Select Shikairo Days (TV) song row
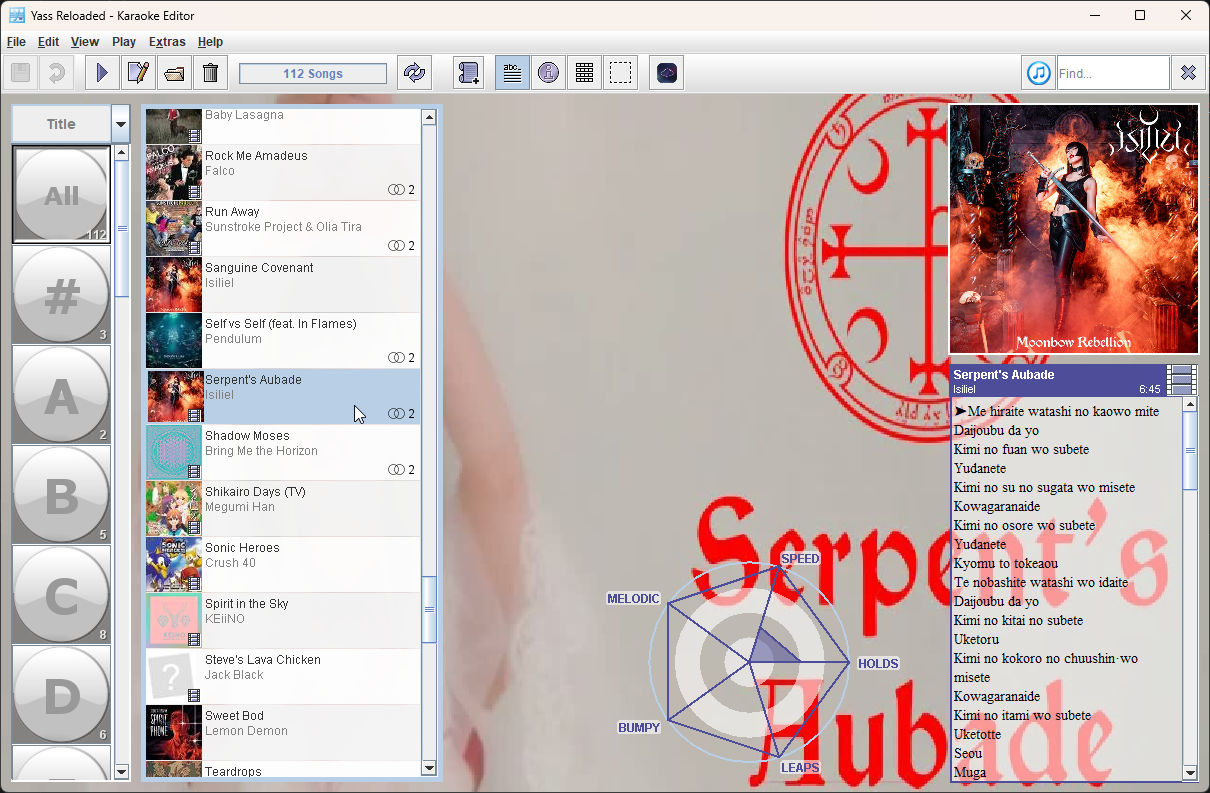Viewport: 1210px width, 793px height. point(283,509)
